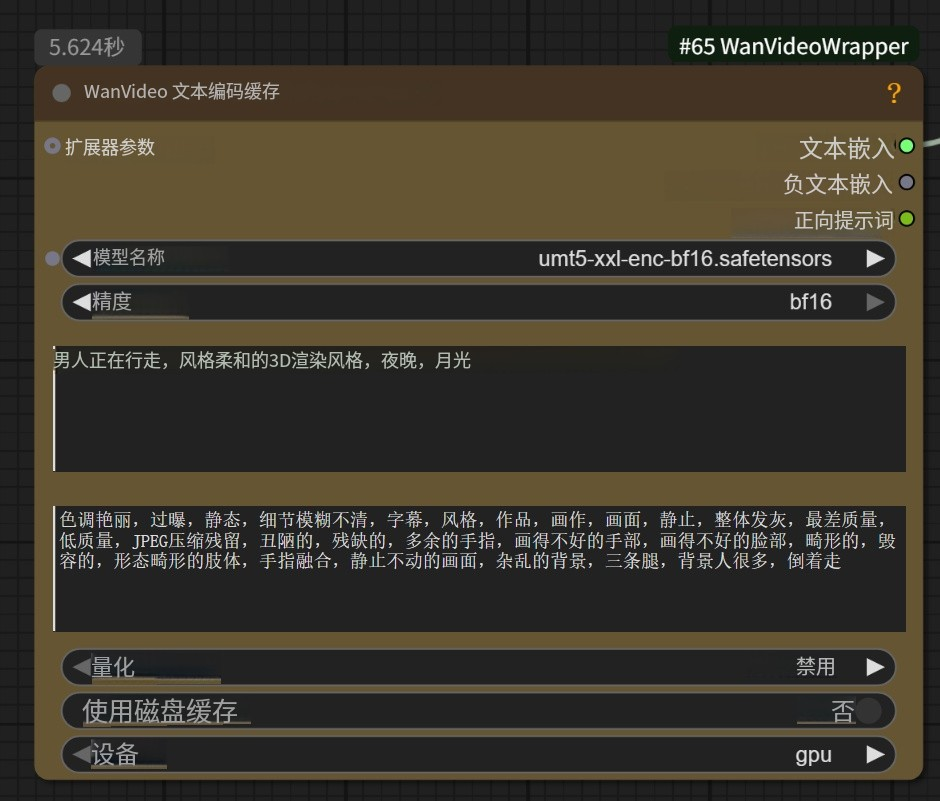Select previous model with 模型名称 left arrow

coord(80,258)
